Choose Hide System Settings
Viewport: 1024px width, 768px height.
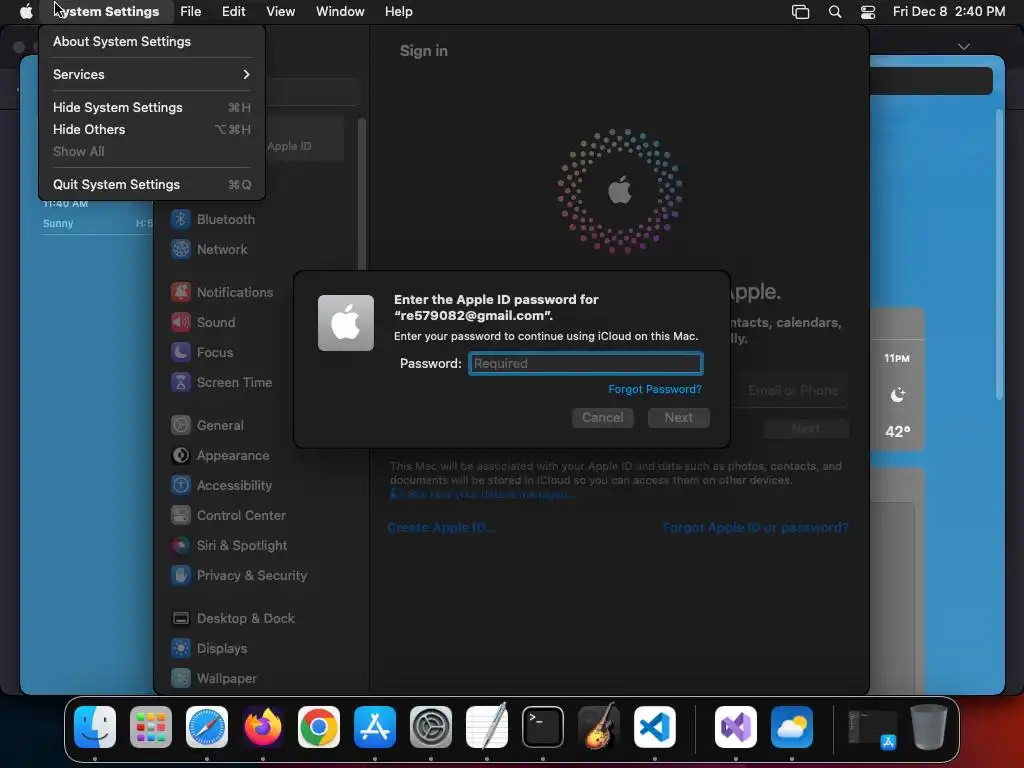click(152, 107)
